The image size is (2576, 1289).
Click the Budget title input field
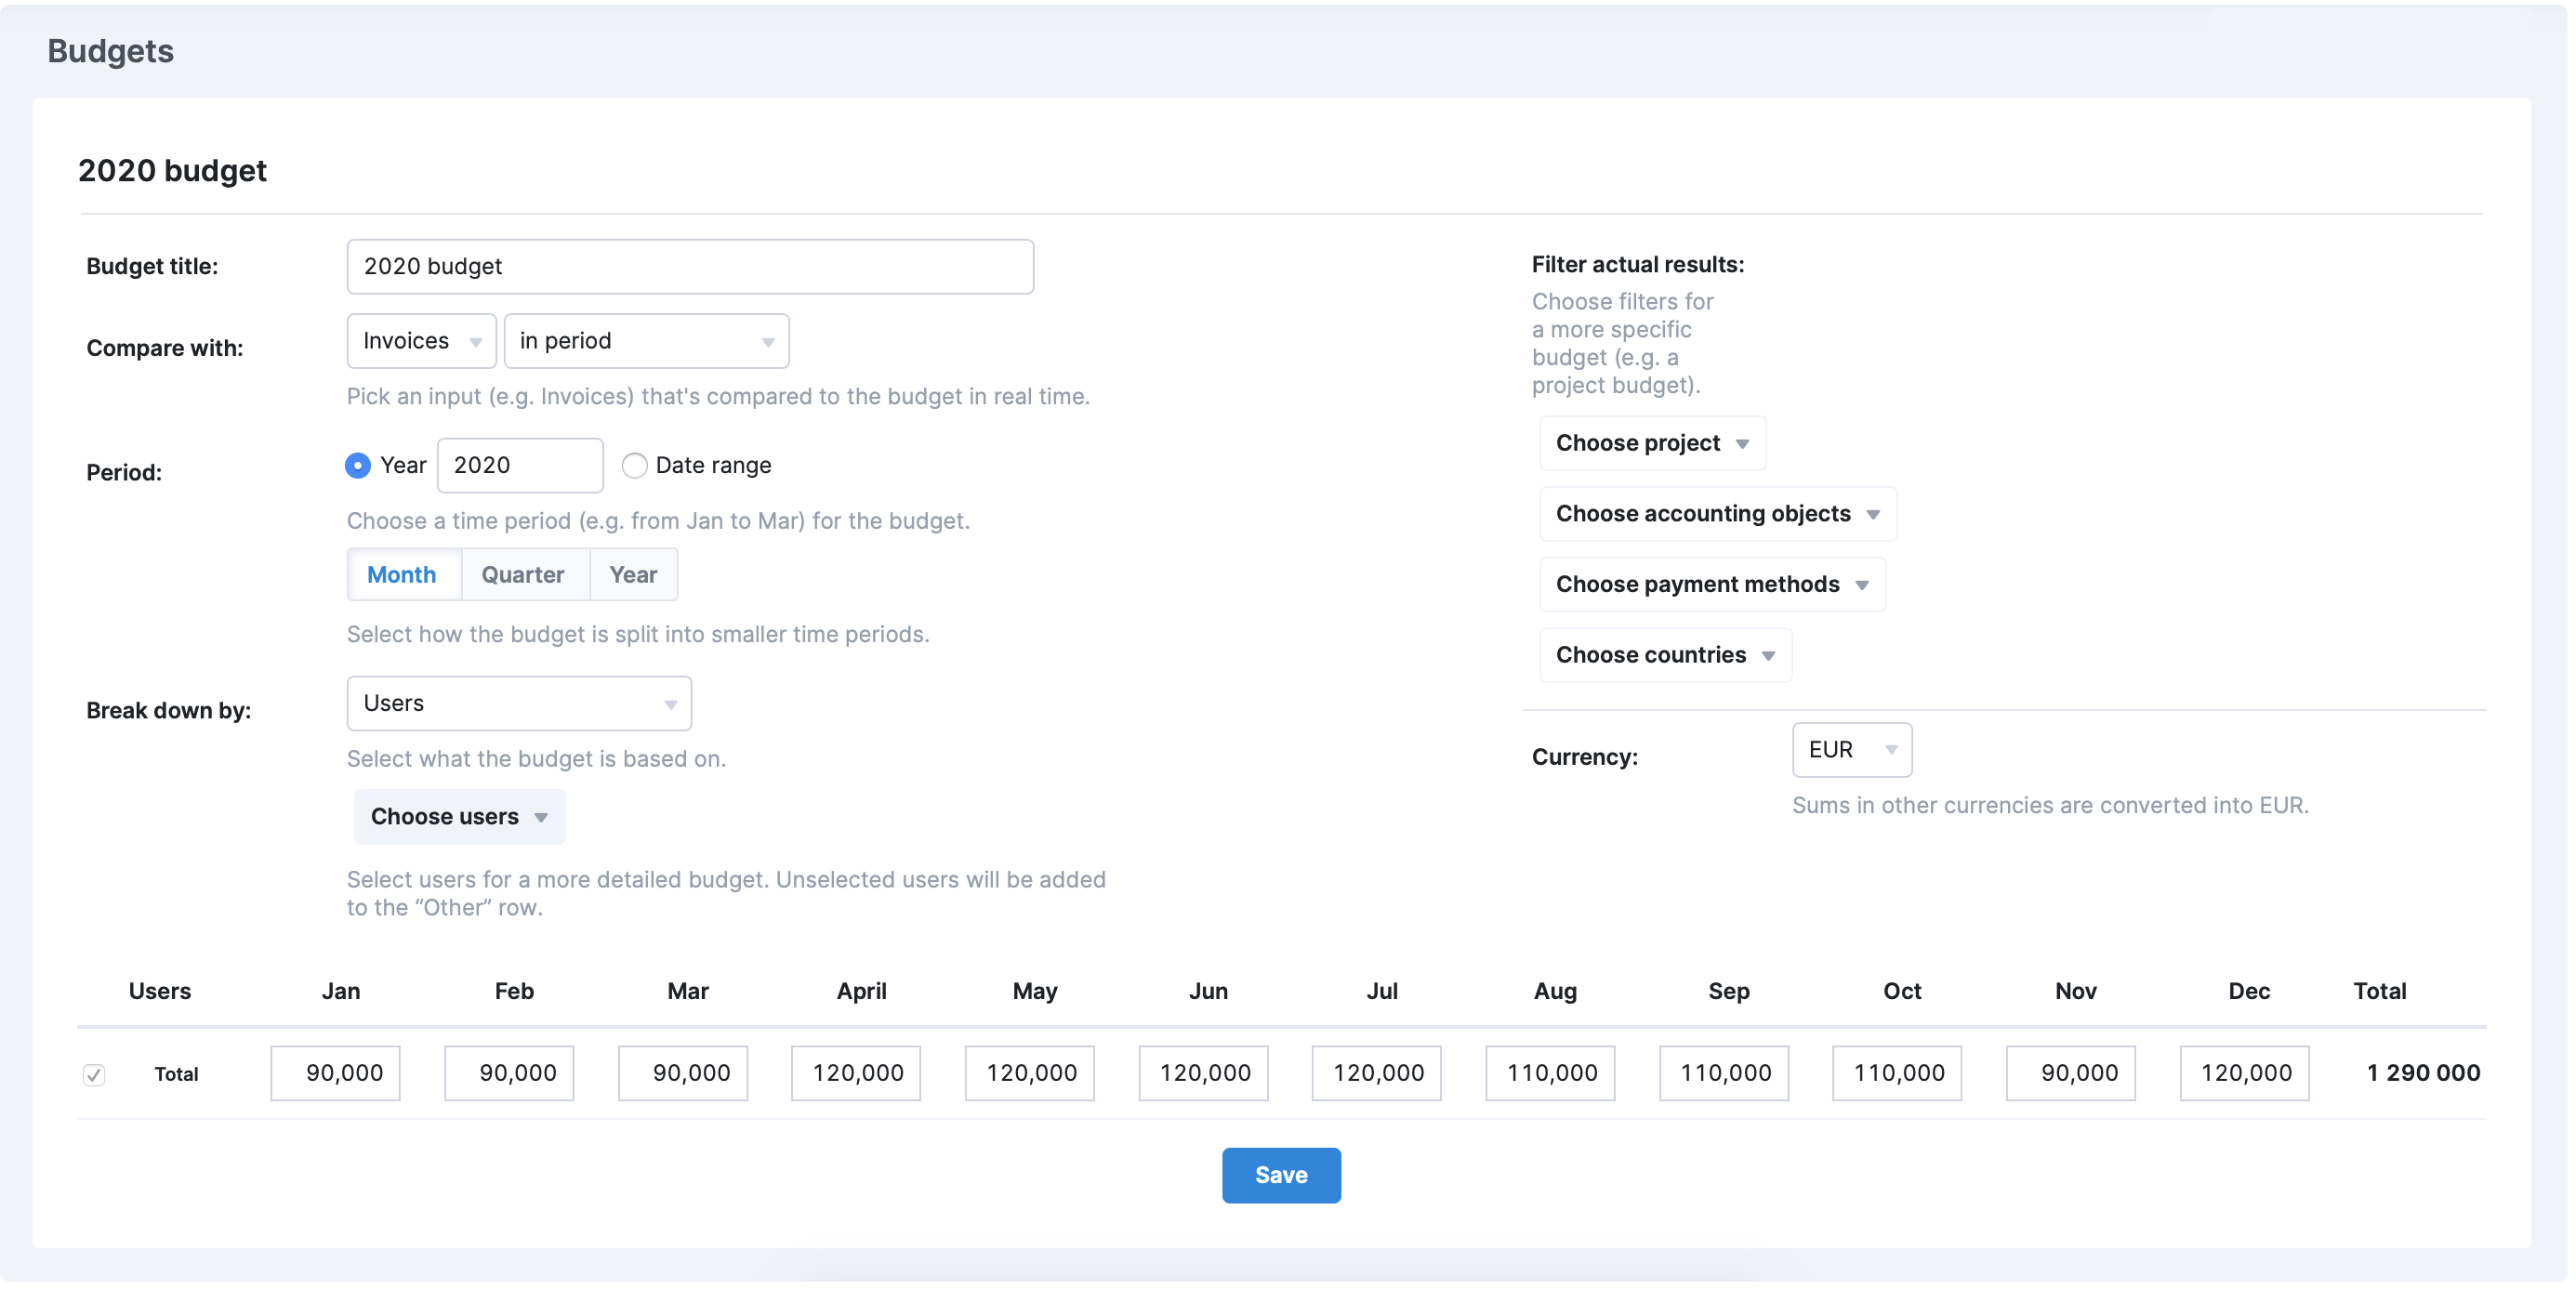click(x=690, y=266)
